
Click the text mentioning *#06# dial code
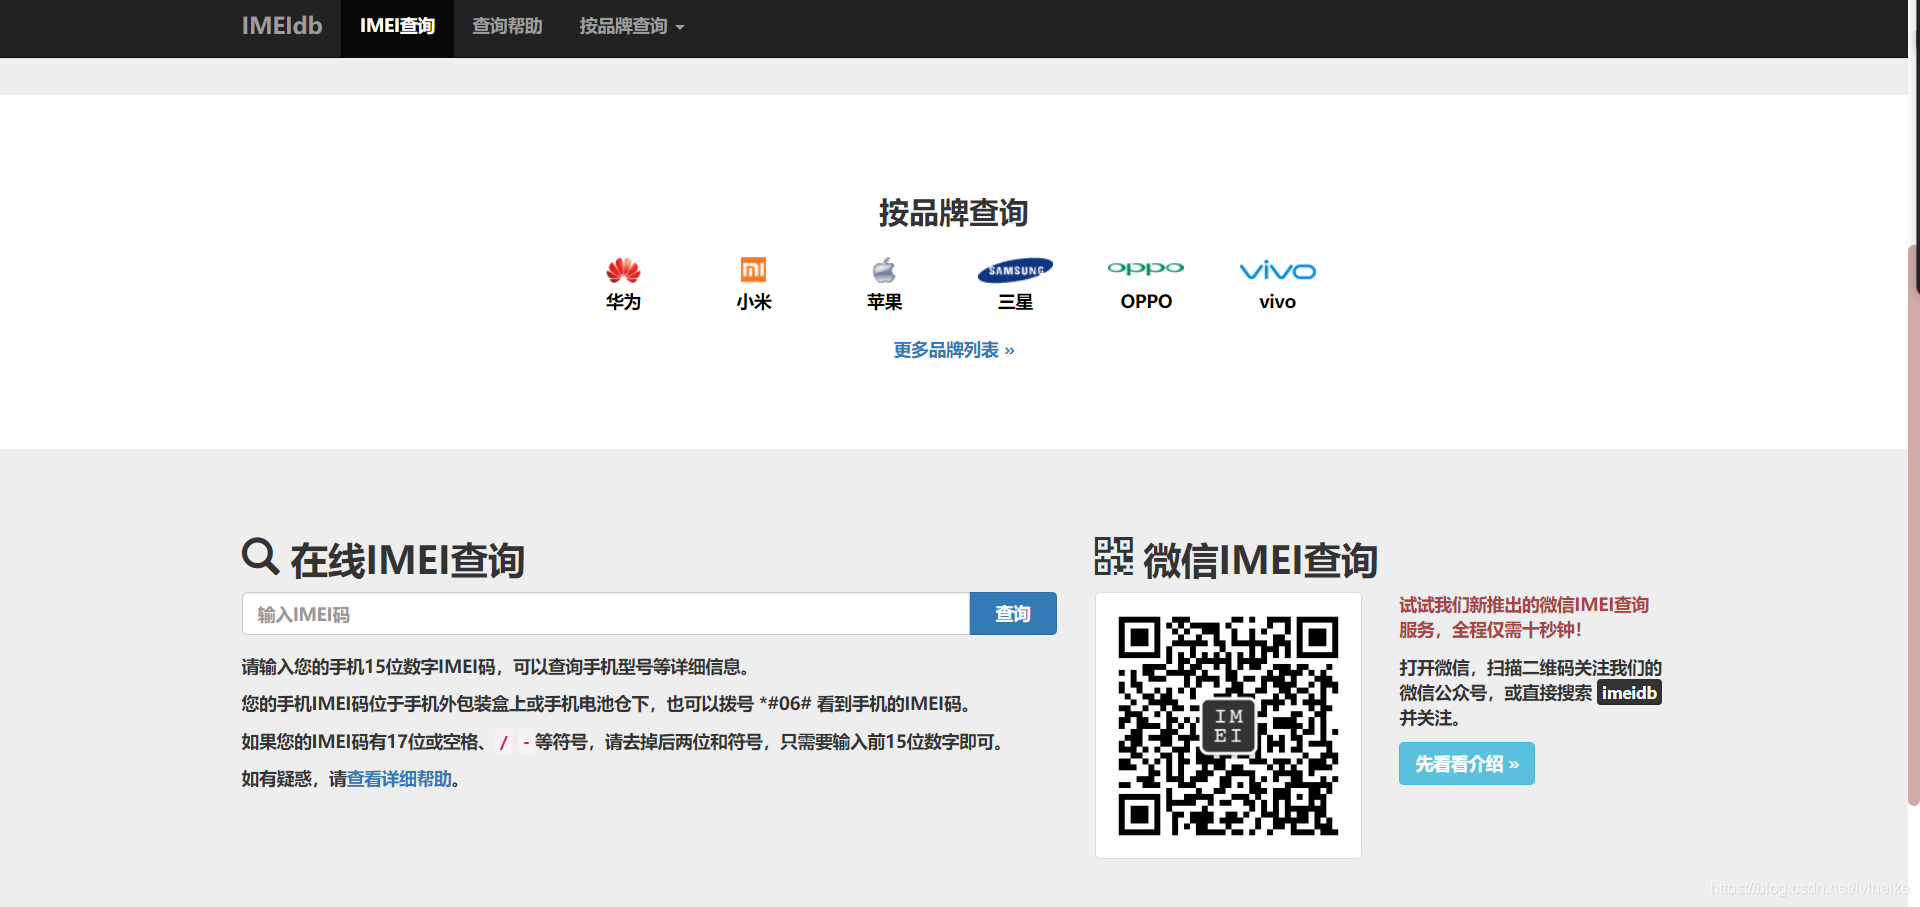coord(608,704)
